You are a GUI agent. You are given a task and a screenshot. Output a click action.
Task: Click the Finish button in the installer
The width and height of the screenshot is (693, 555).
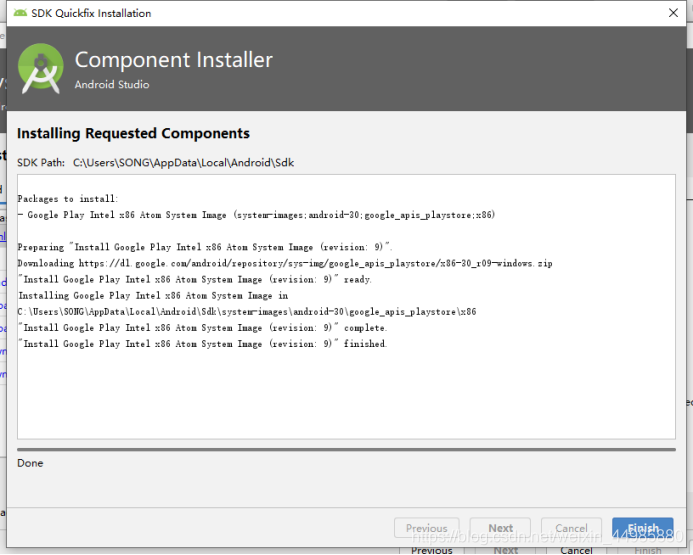point(643,528)
